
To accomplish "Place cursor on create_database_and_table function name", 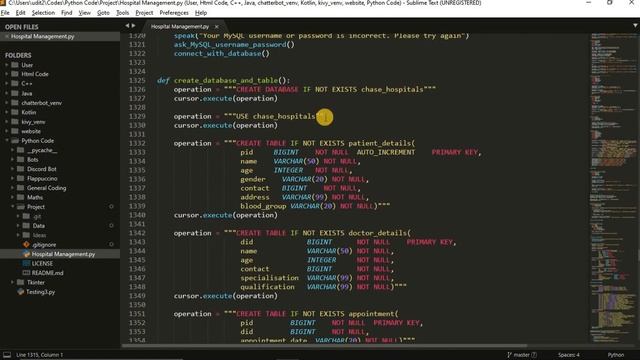I will [226, 80].
